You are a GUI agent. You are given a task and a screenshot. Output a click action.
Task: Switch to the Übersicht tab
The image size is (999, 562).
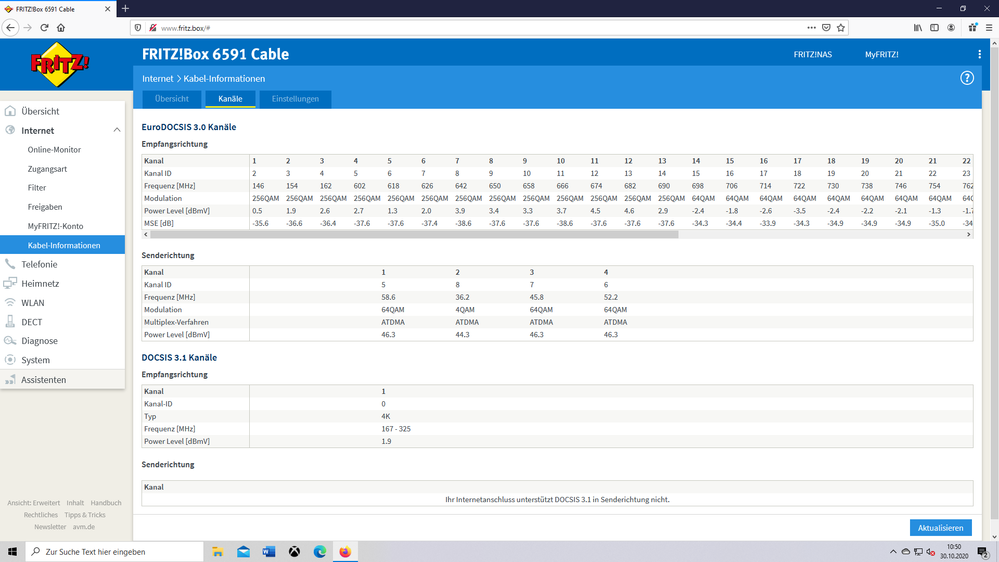pos(171,99)
